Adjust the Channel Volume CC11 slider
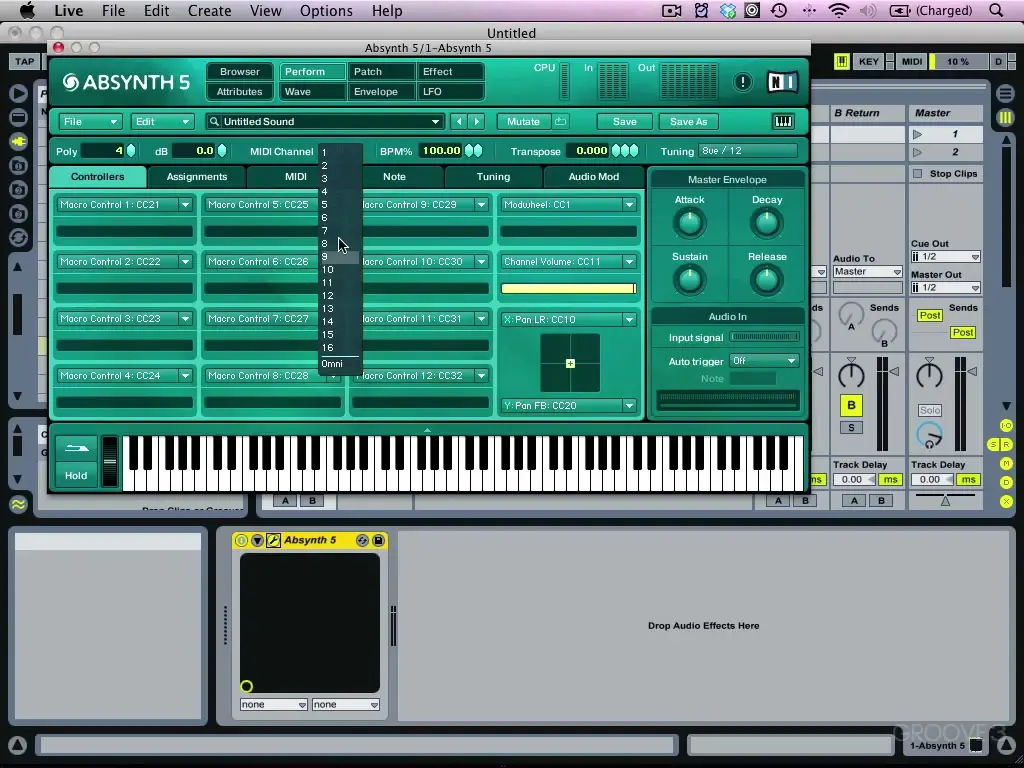 (x=568, y=288)
